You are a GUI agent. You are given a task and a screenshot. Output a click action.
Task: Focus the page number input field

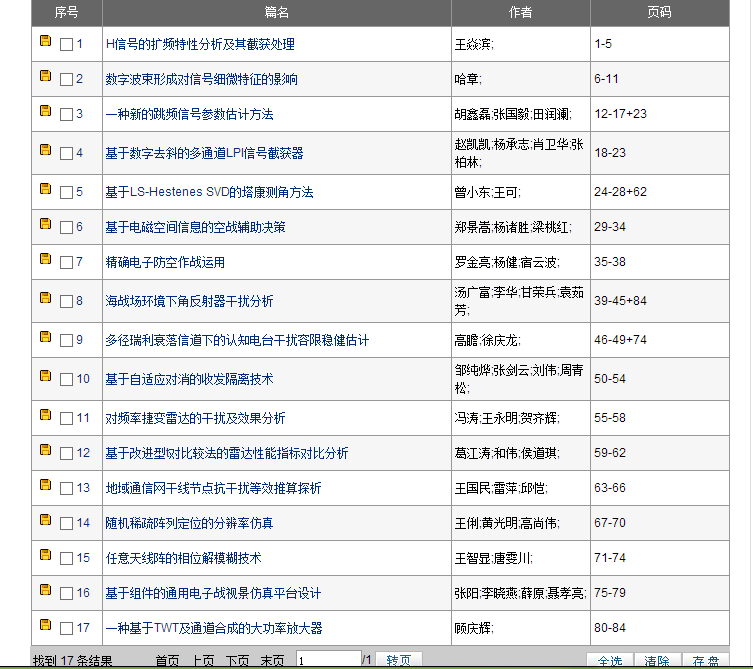329,660
